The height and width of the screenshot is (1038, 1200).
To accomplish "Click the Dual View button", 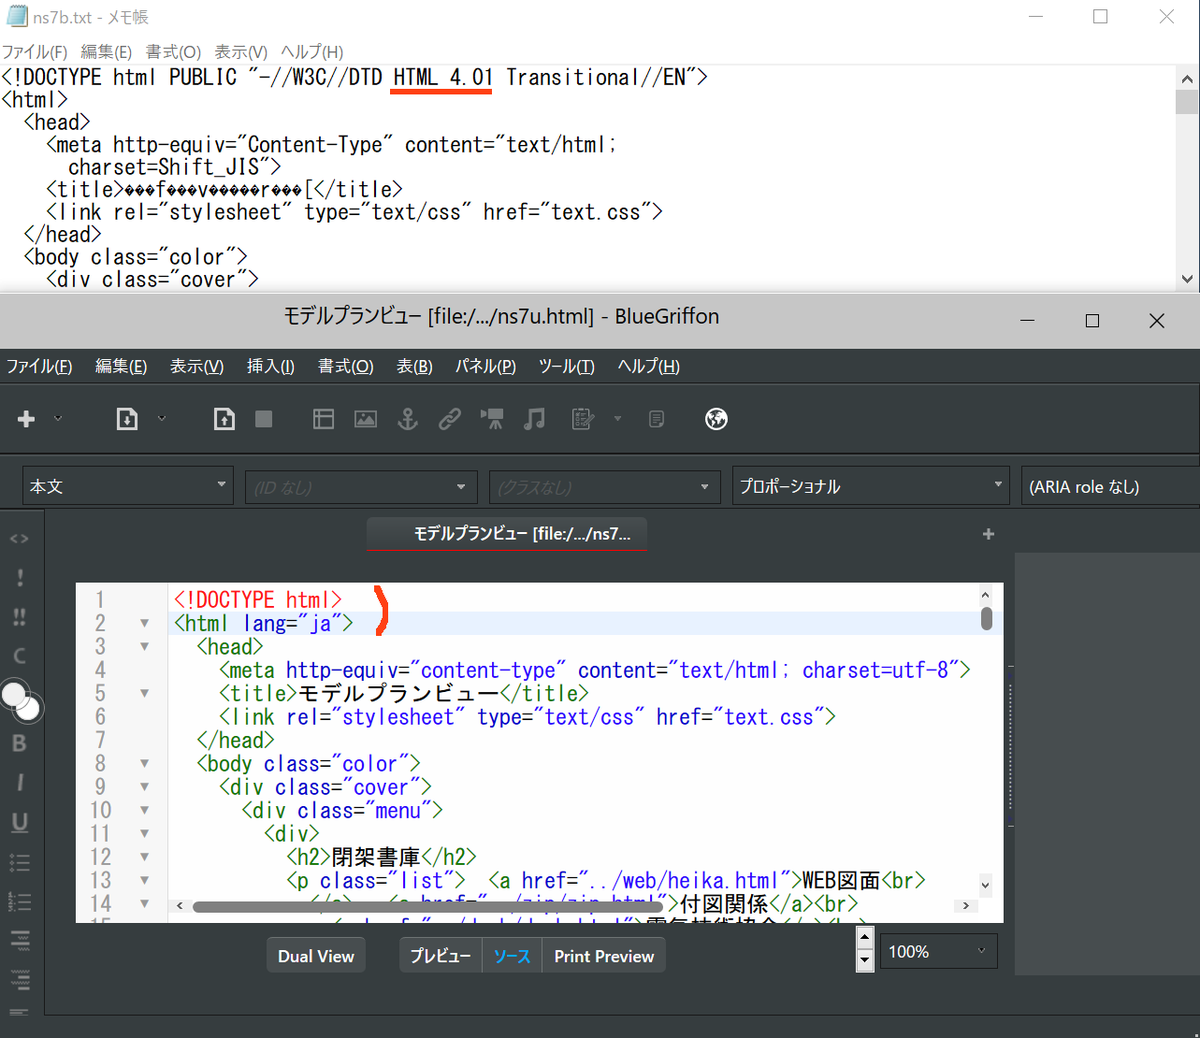I will [x=316, y=956].
